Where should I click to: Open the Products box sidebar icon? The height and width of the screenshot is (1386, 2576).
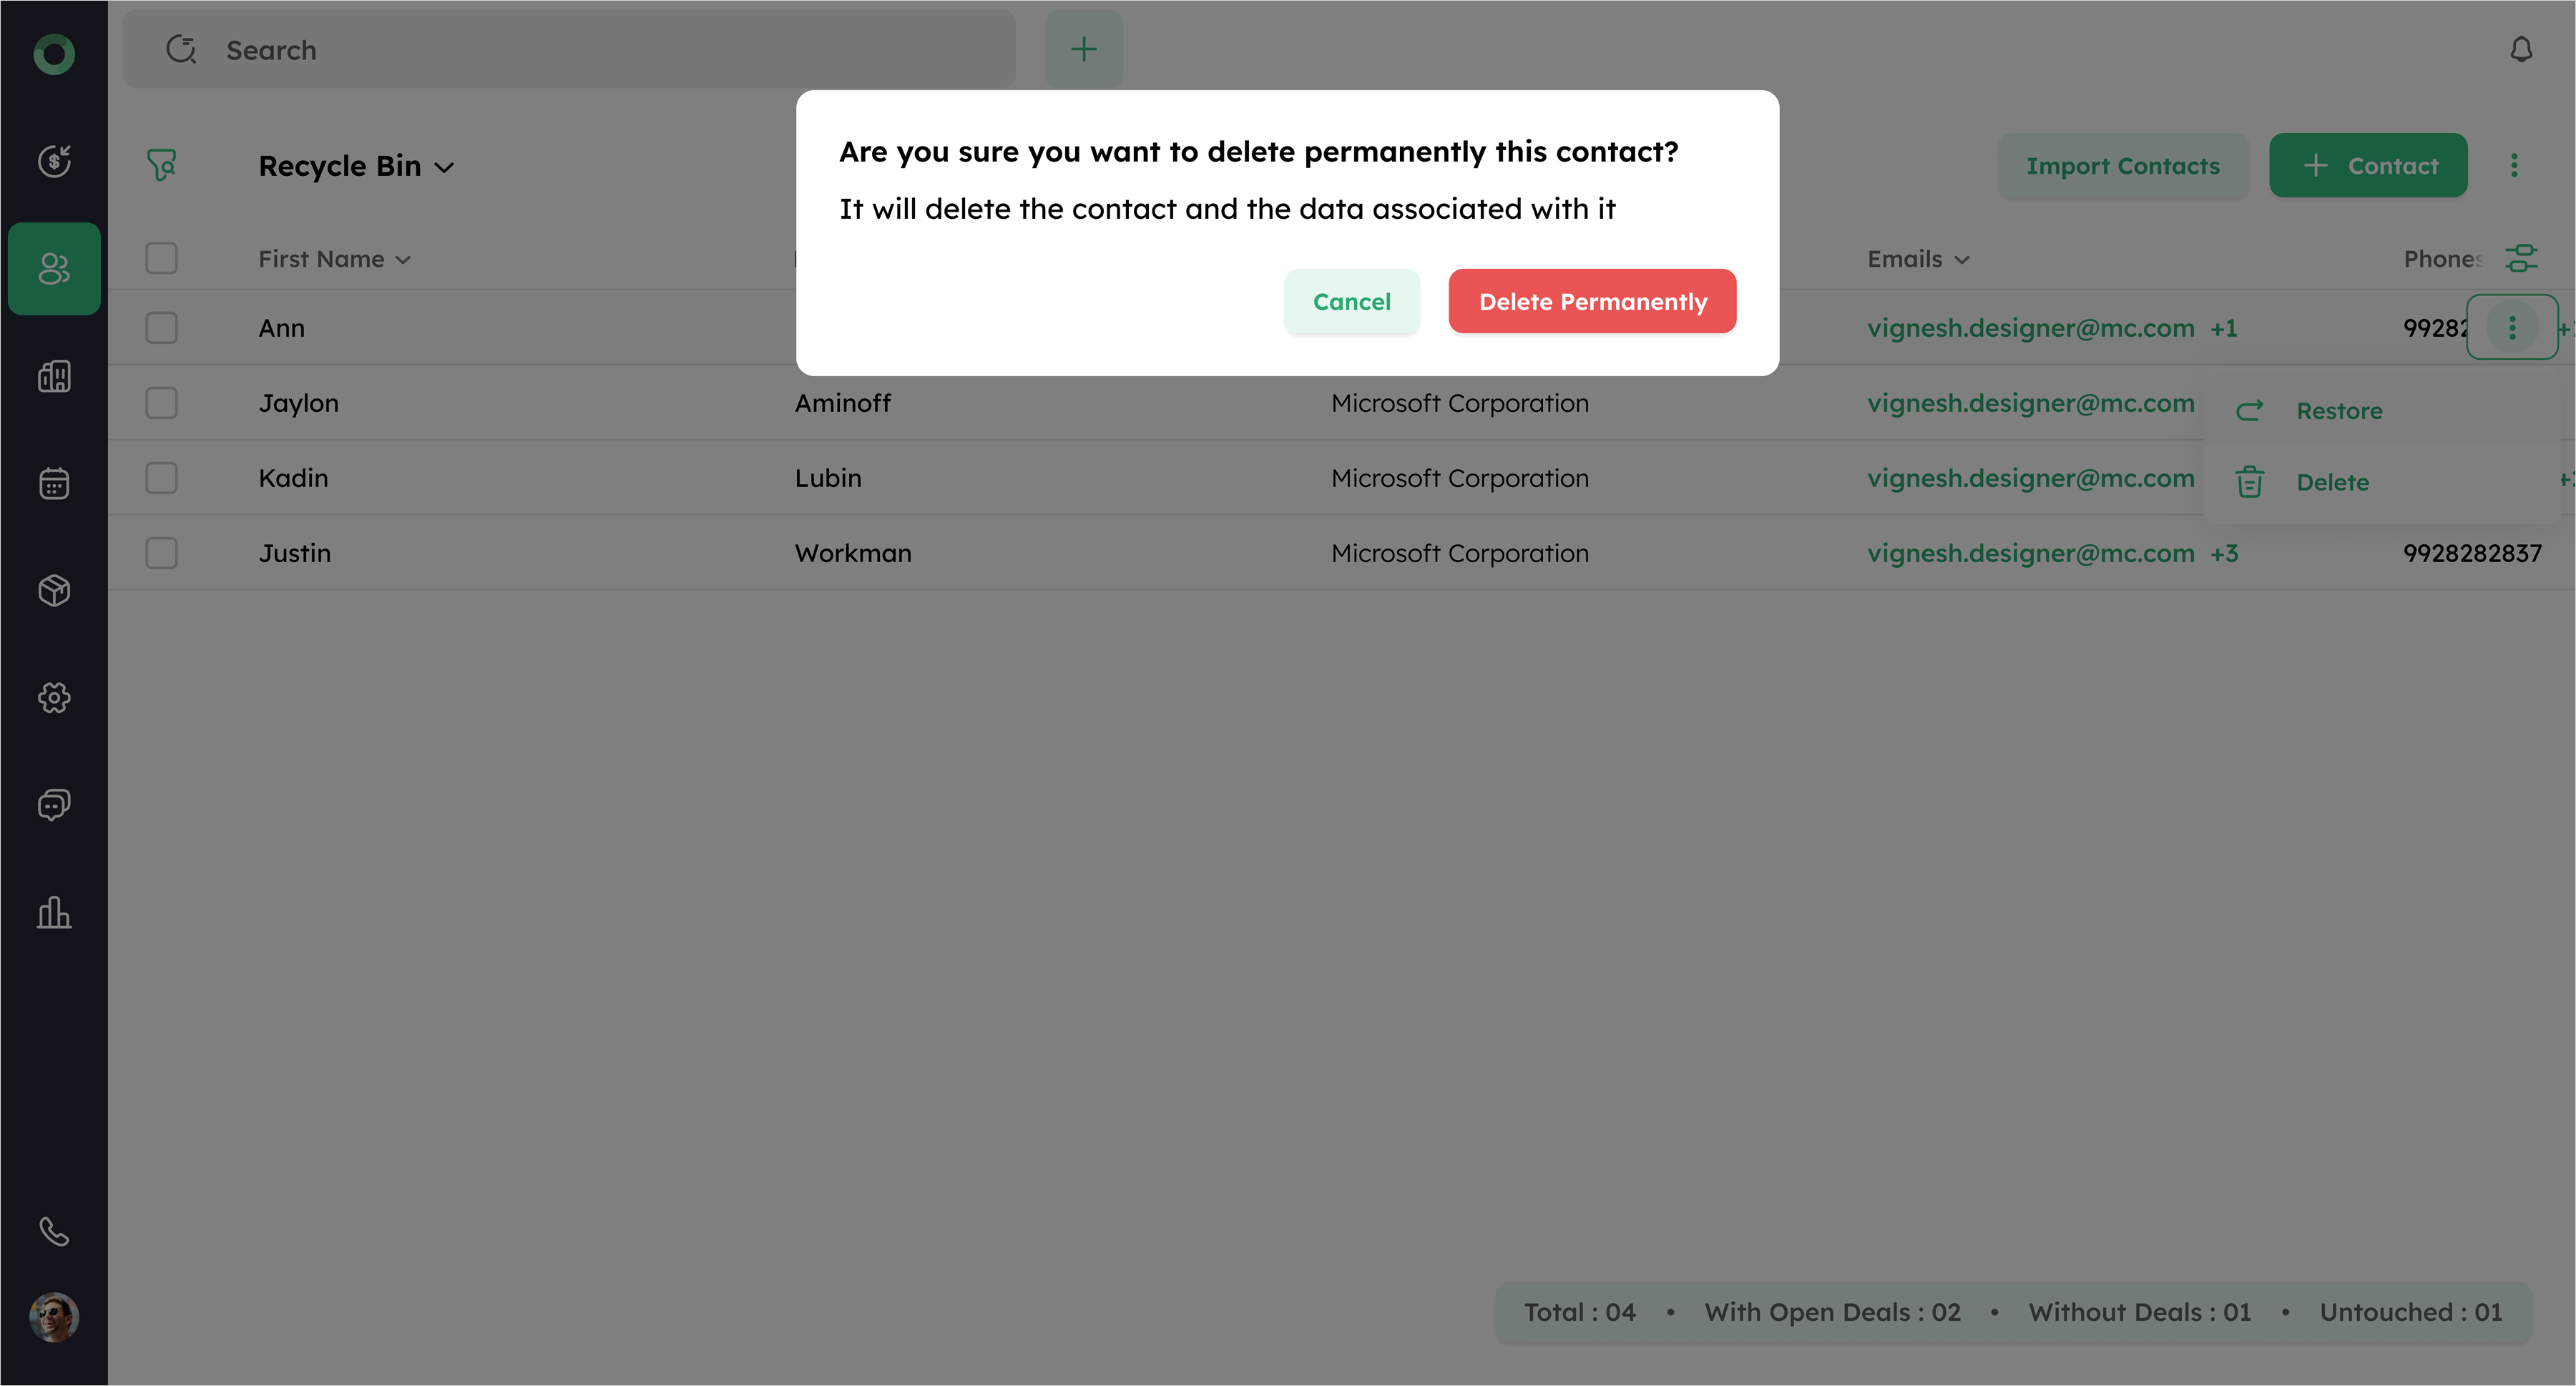(54, 590)
